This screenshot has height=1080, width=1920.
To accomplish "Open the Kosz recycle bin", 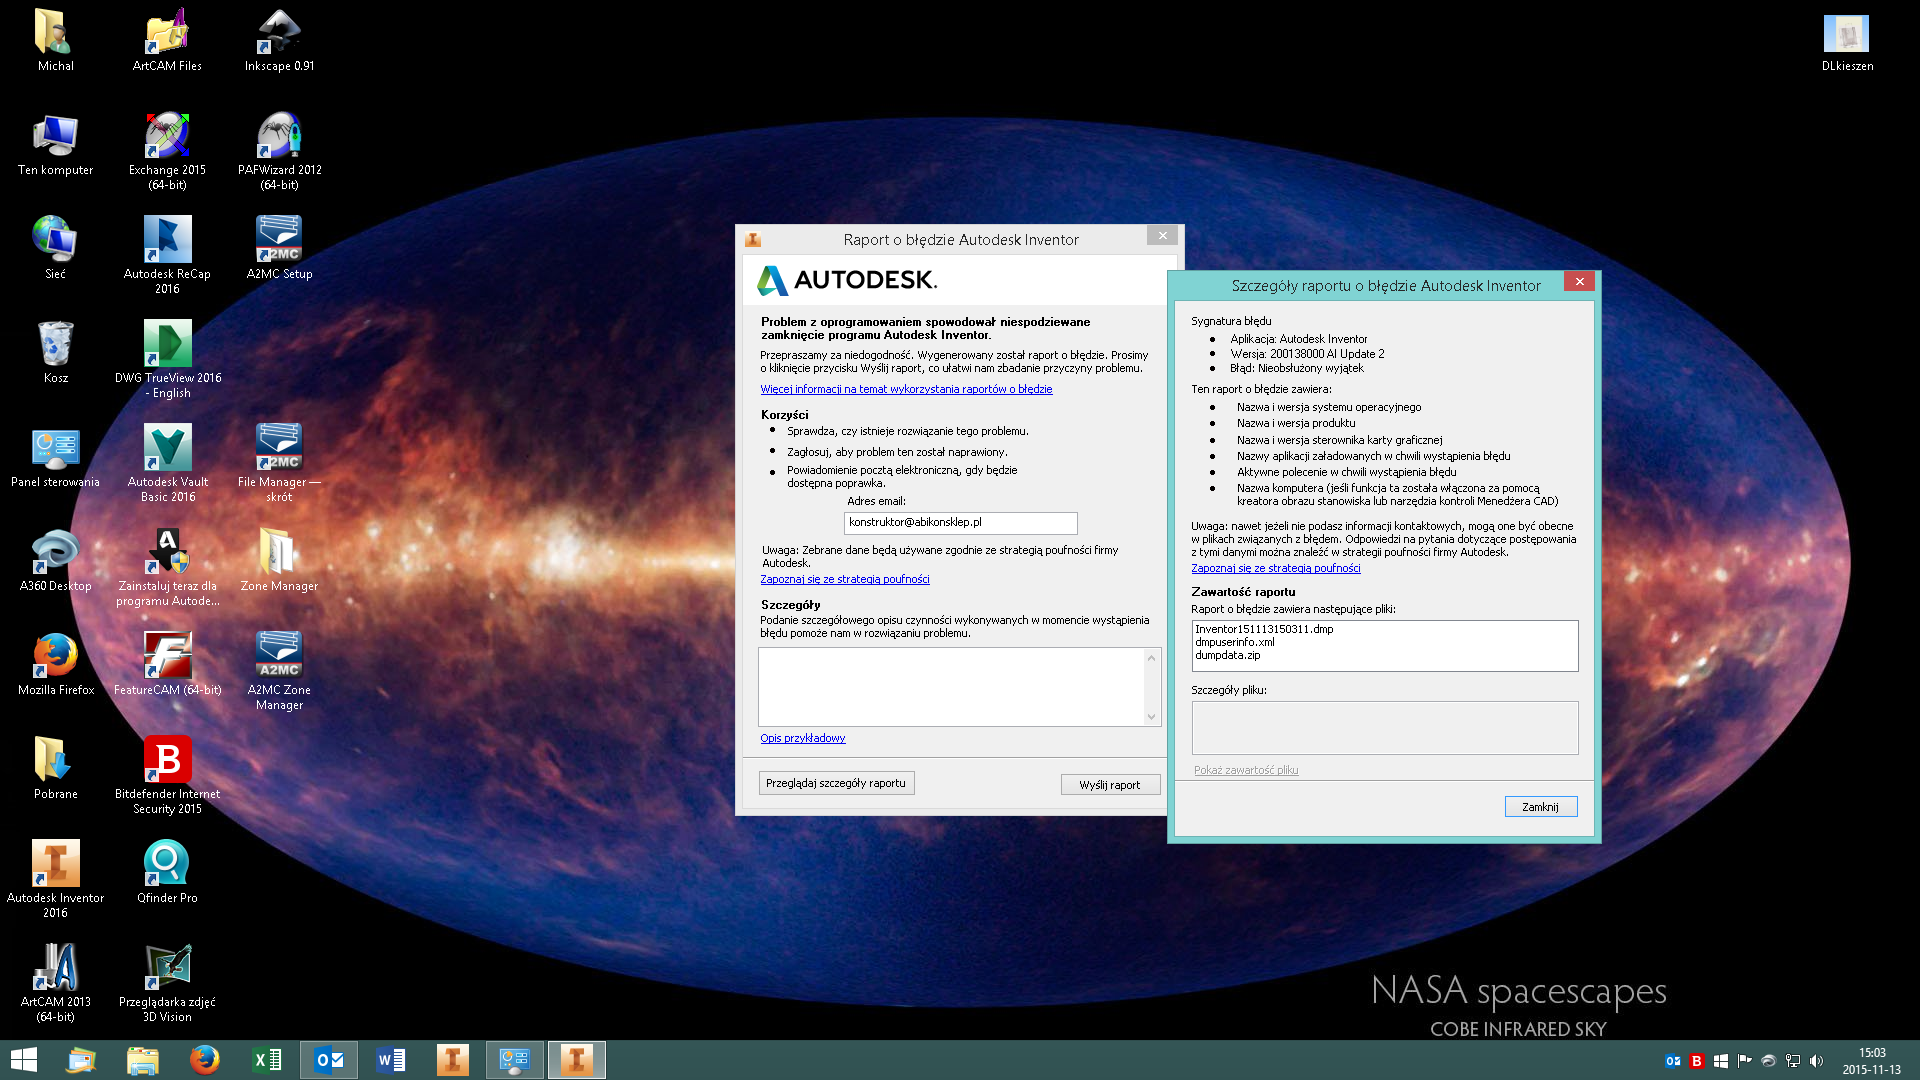I will pos(55,352).
